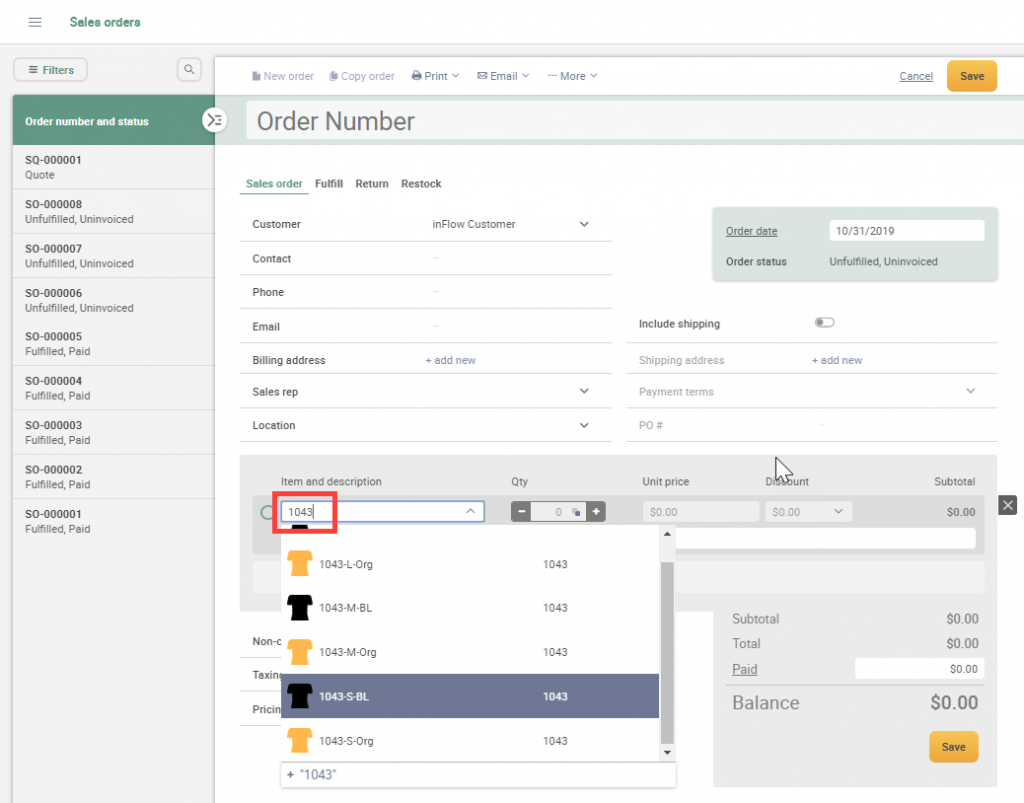1024x803 pixels.
Task: Switch to the Return tab
Action: coord(372,184)
